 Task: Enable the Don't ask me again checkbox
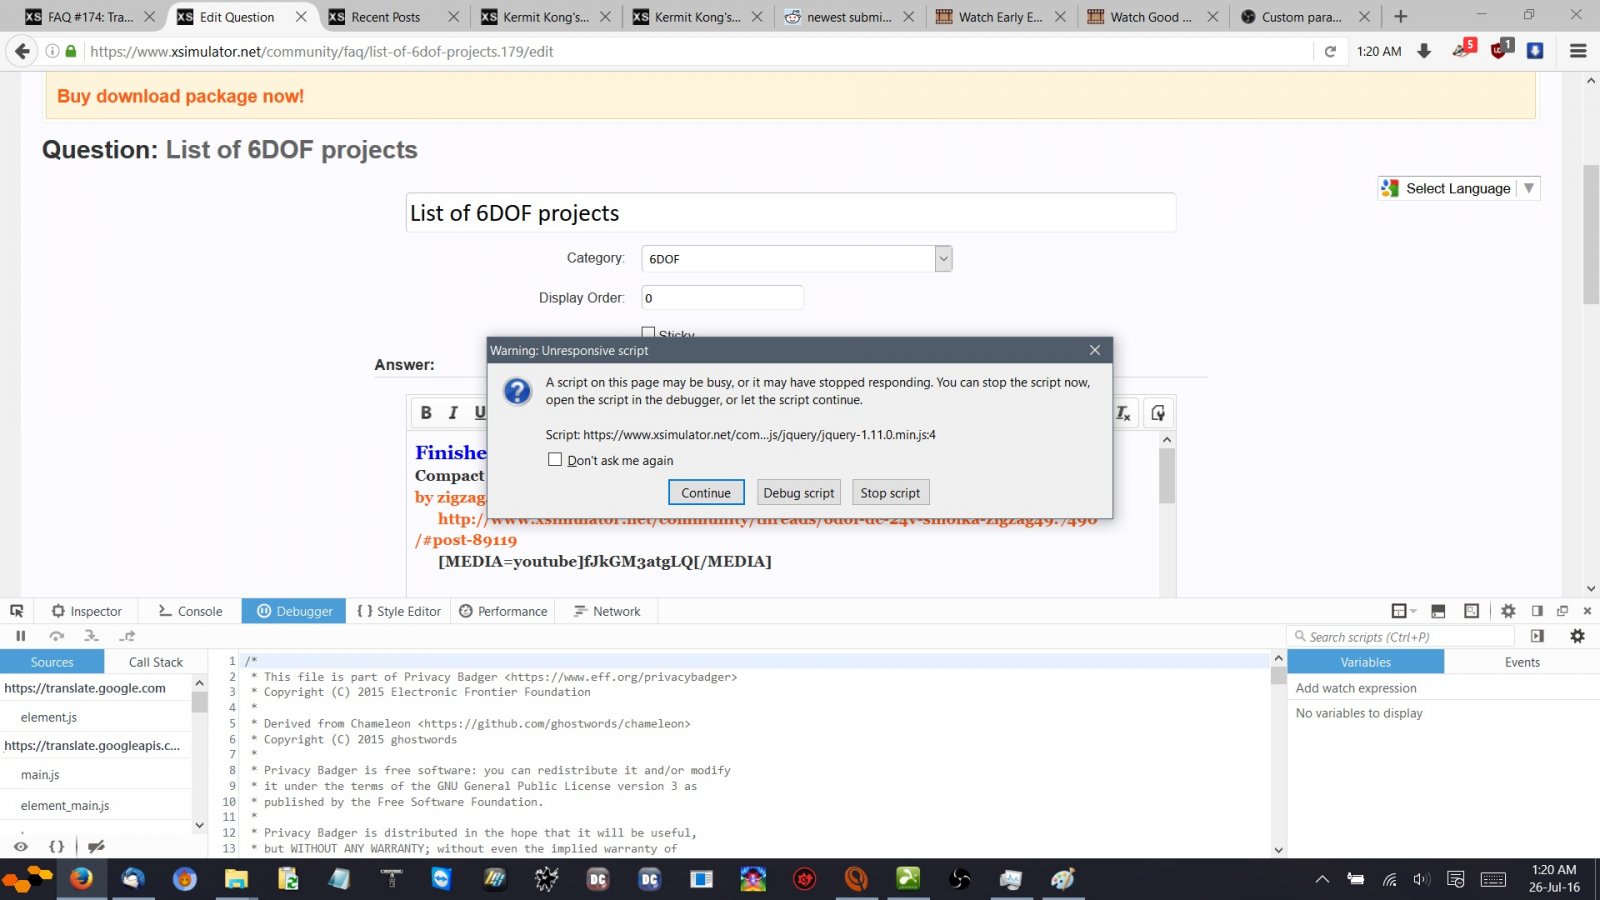coord(556,459)
